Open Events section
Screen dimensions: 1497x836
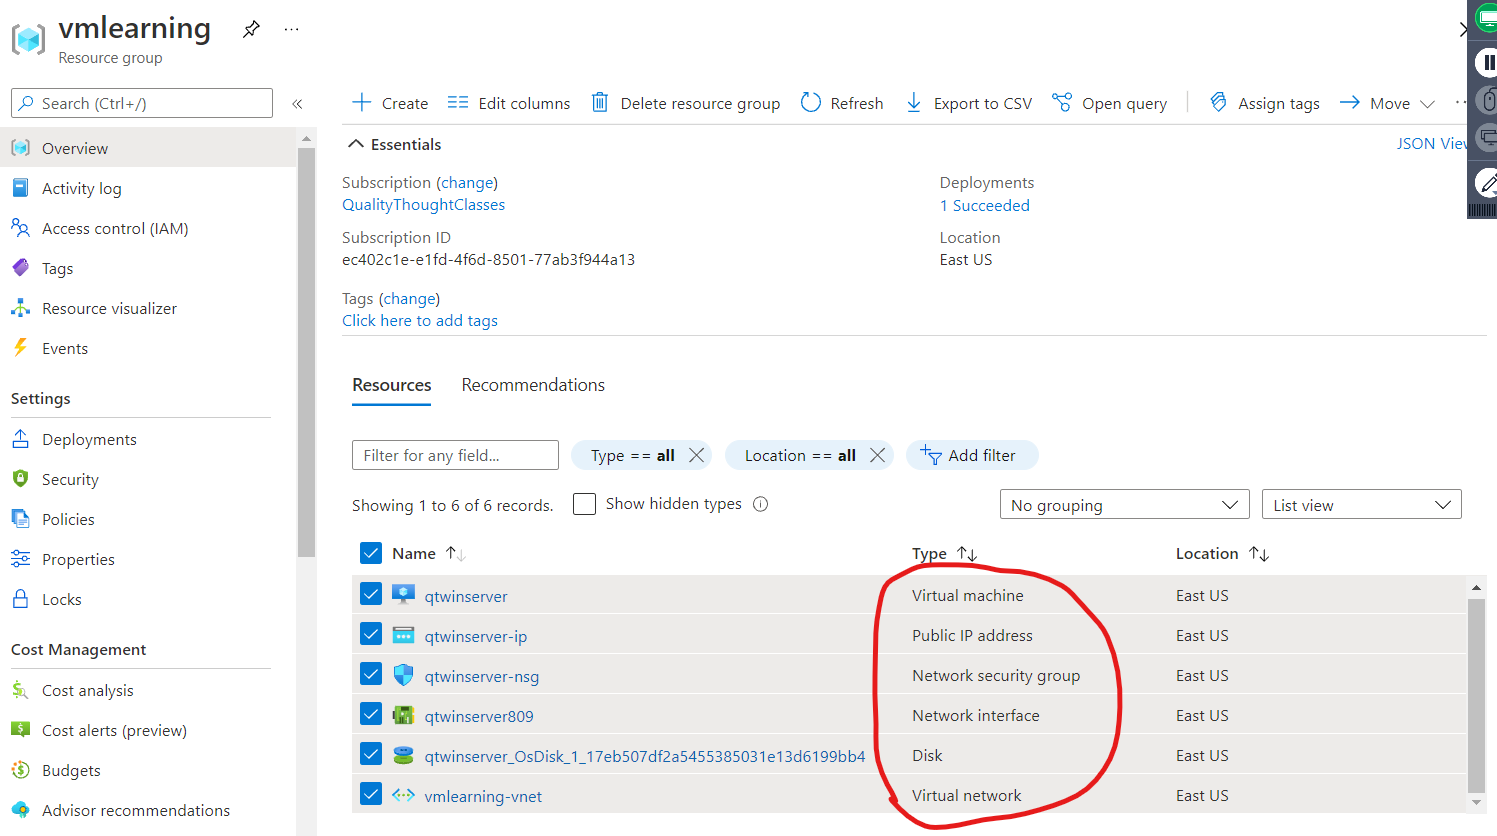[x=64, y=348]
